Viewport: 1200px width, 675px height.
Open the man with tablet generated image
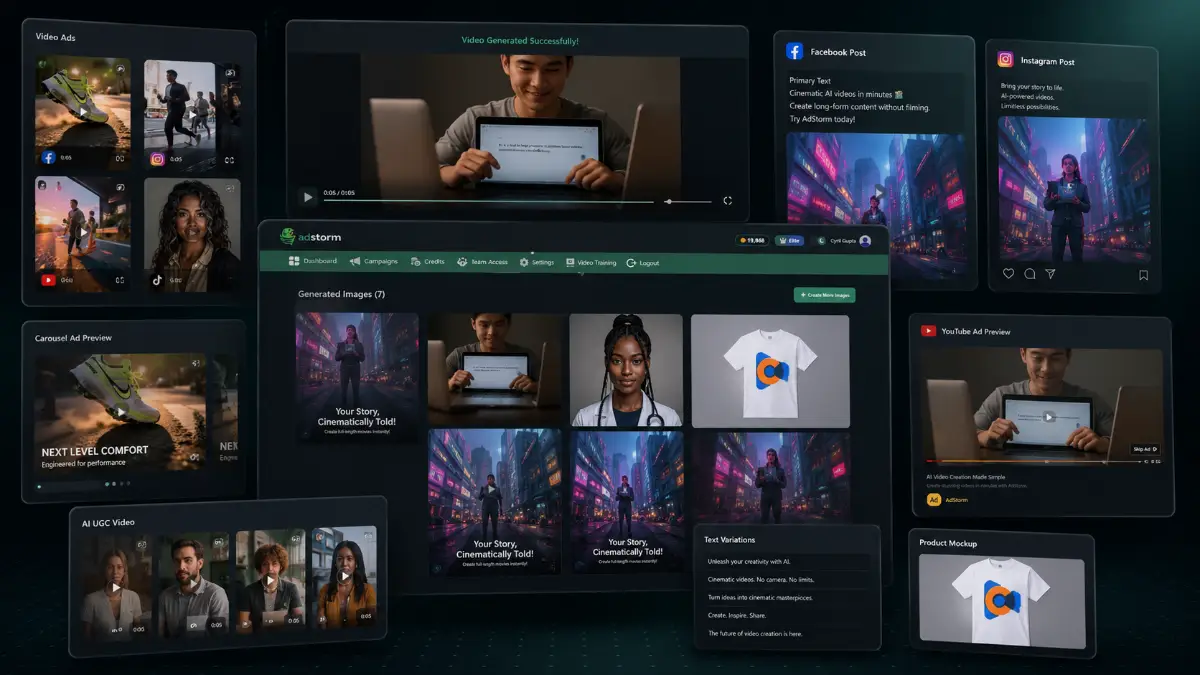click(495, 371)
